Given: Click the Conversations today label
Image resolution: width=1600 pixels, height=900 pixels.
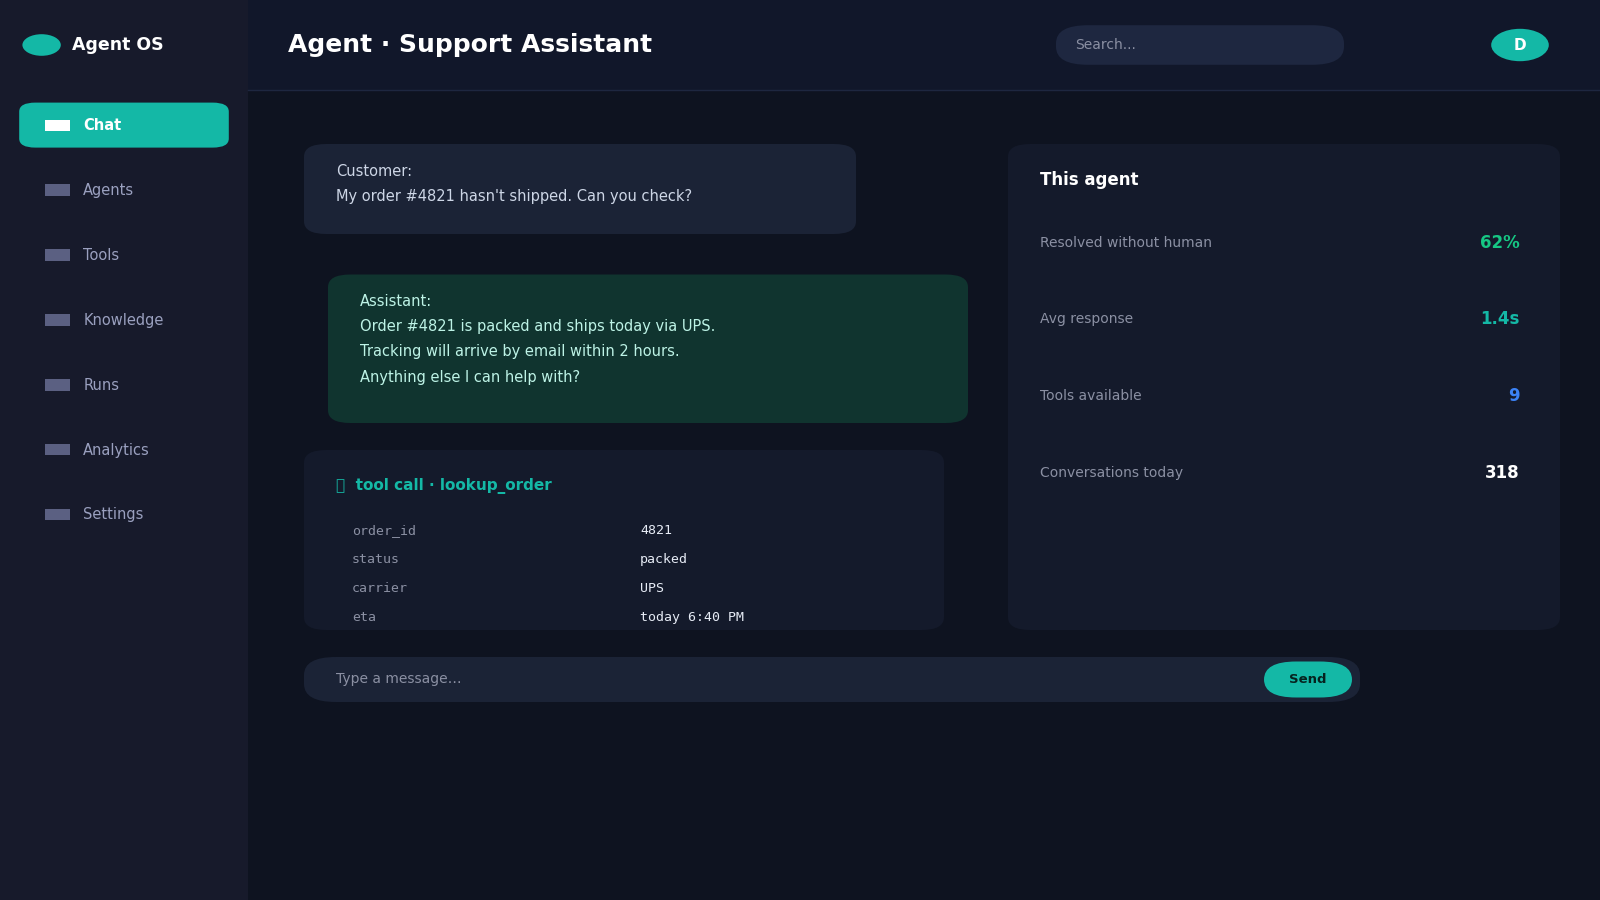Looking at the screenshot, I should 1111,473.
